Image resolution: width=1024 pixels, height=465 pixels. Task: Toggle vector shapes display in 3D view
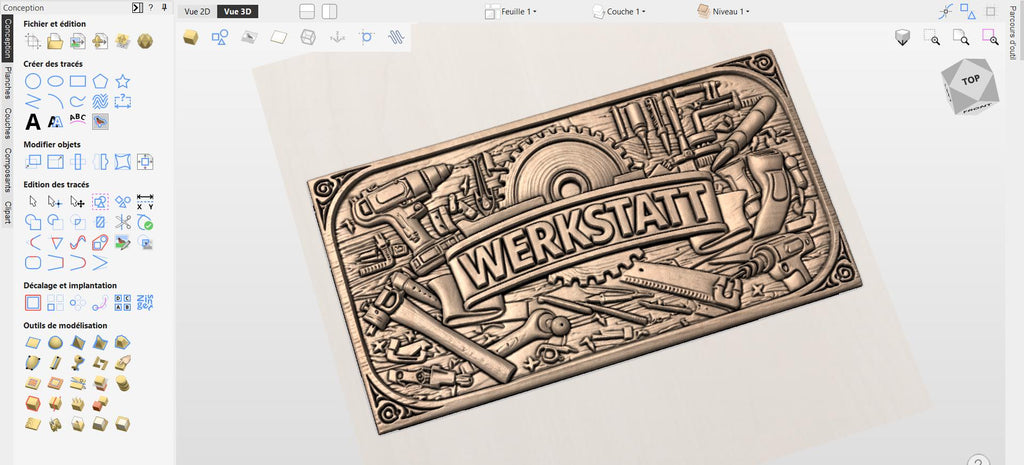pyautogui.click(x=220, y=37)
